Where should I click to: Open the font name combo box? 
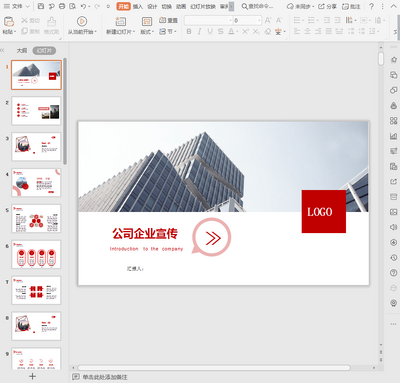[208, 20]
